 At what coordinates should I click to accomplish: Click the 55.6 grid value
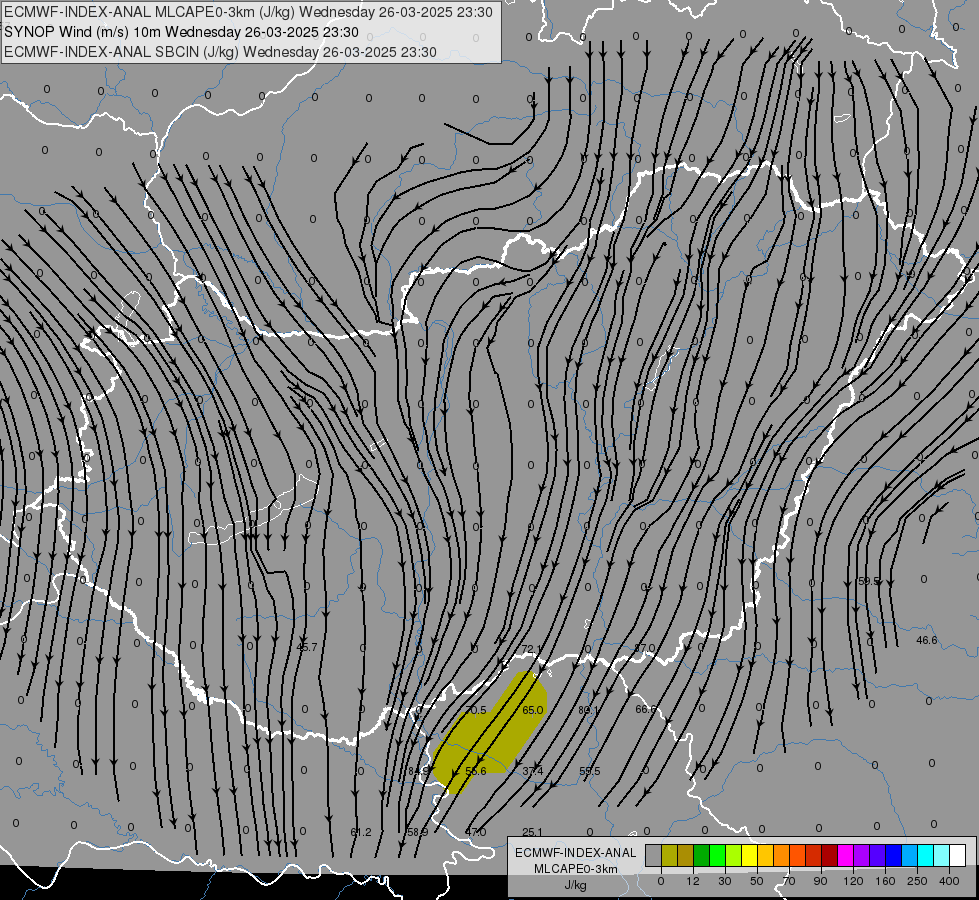point(476,771)
